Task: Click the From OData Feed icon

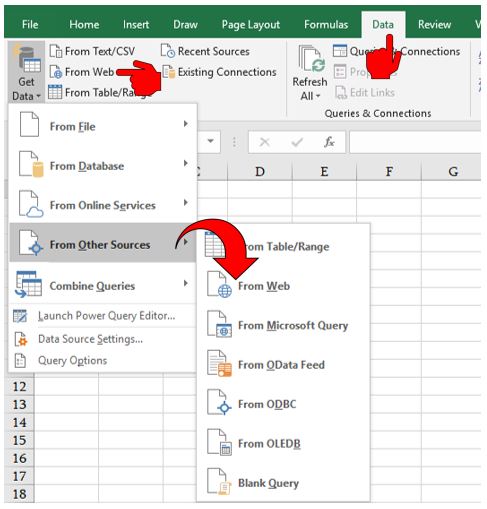Action: [219, 364]
